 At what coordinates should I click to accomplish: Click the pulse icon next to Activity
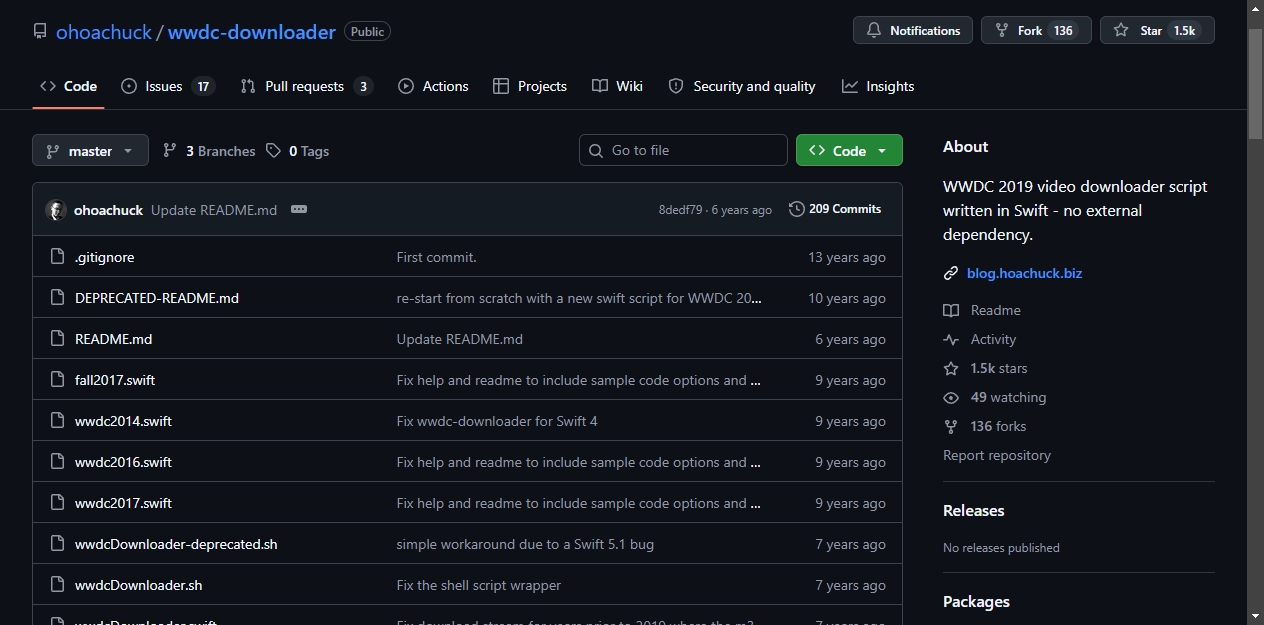[x=951, y=339]
